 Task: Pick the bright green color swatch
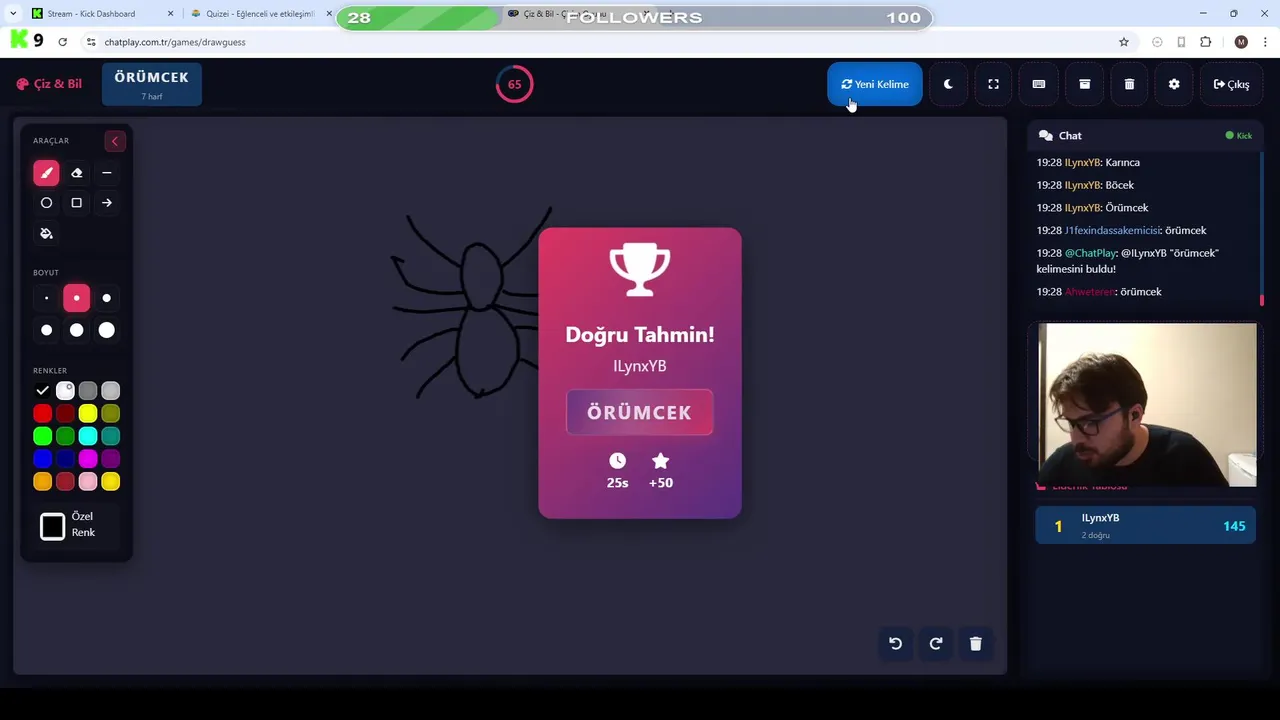pyautogui.click(x=42, y=436)
